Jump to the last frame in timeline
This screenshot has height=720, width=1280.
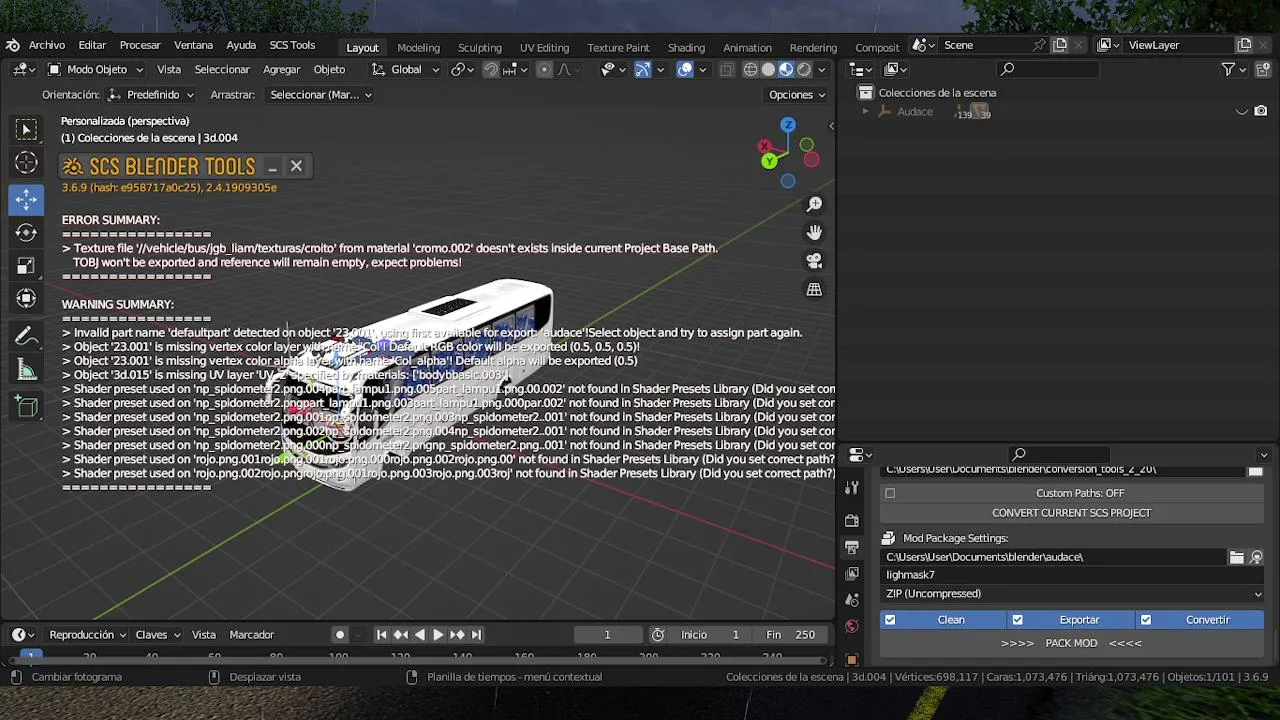(x=476, y=635)
